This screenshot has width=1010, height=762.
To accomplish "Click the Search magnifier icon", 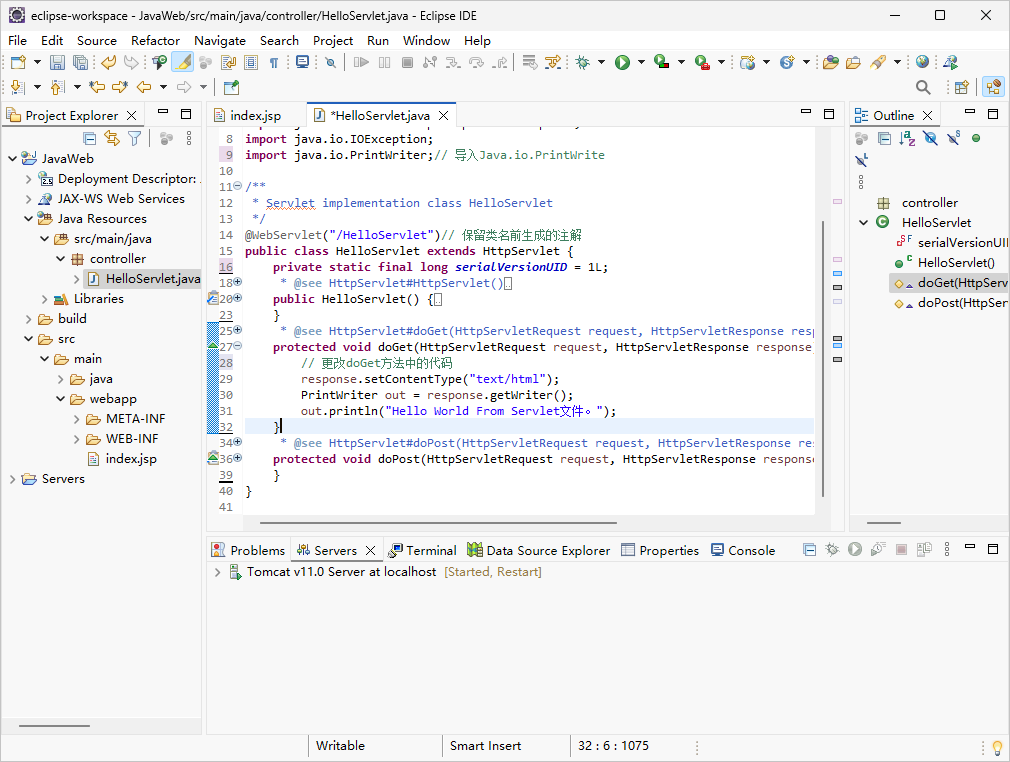I will (923, 87).
